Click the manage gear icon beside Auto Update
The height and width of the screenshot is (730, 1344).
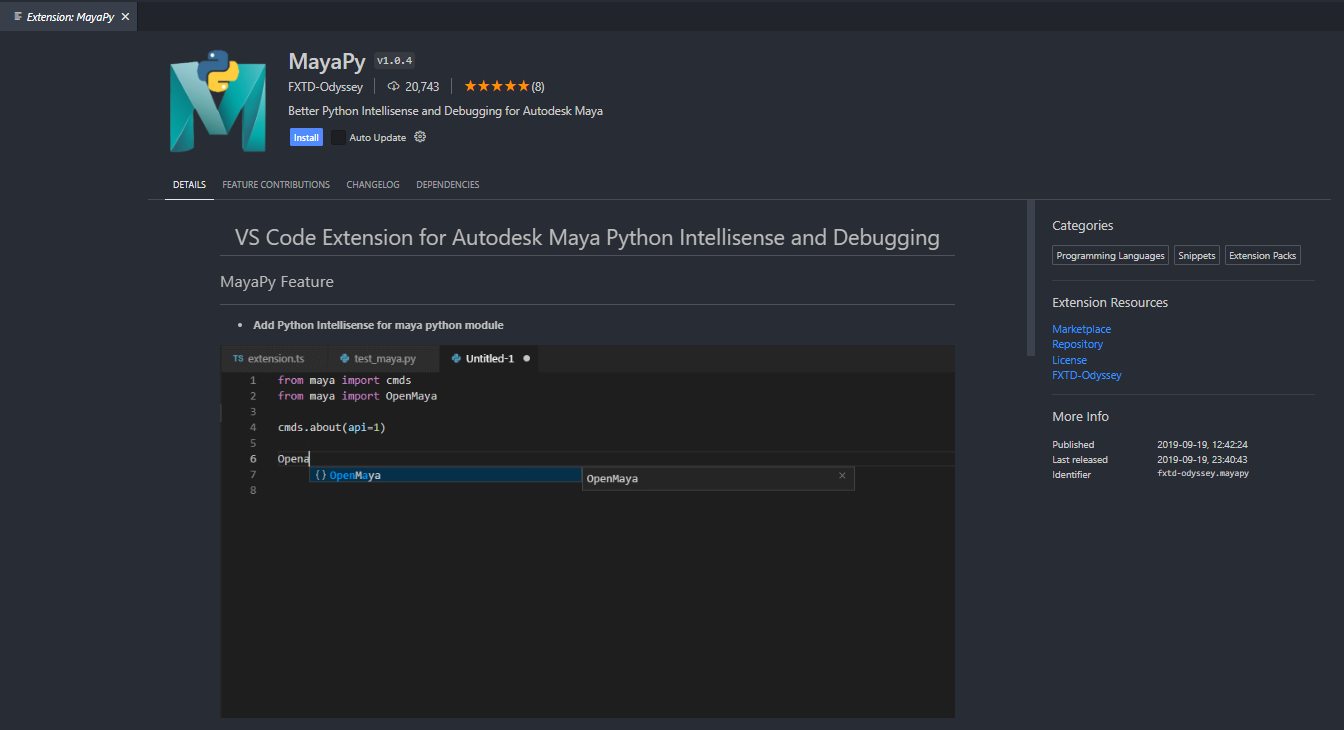(420, 137)
